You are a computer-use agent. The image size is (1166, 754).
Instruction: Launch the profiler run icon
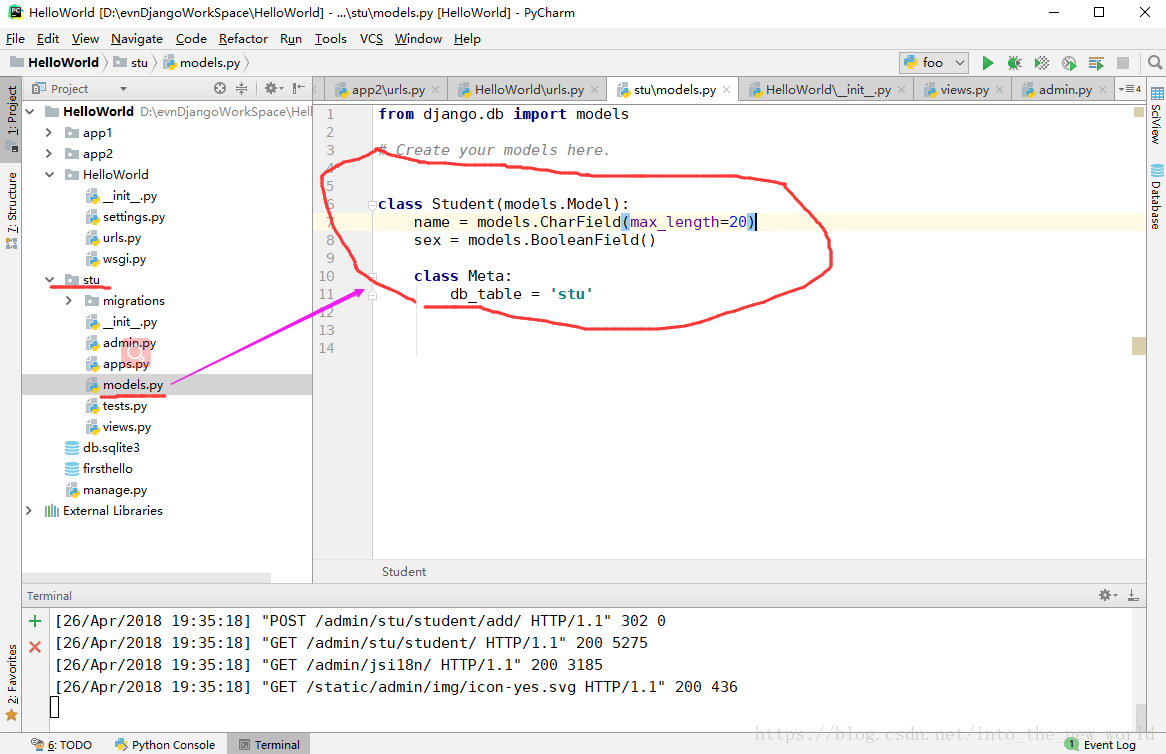(1069, 63)
